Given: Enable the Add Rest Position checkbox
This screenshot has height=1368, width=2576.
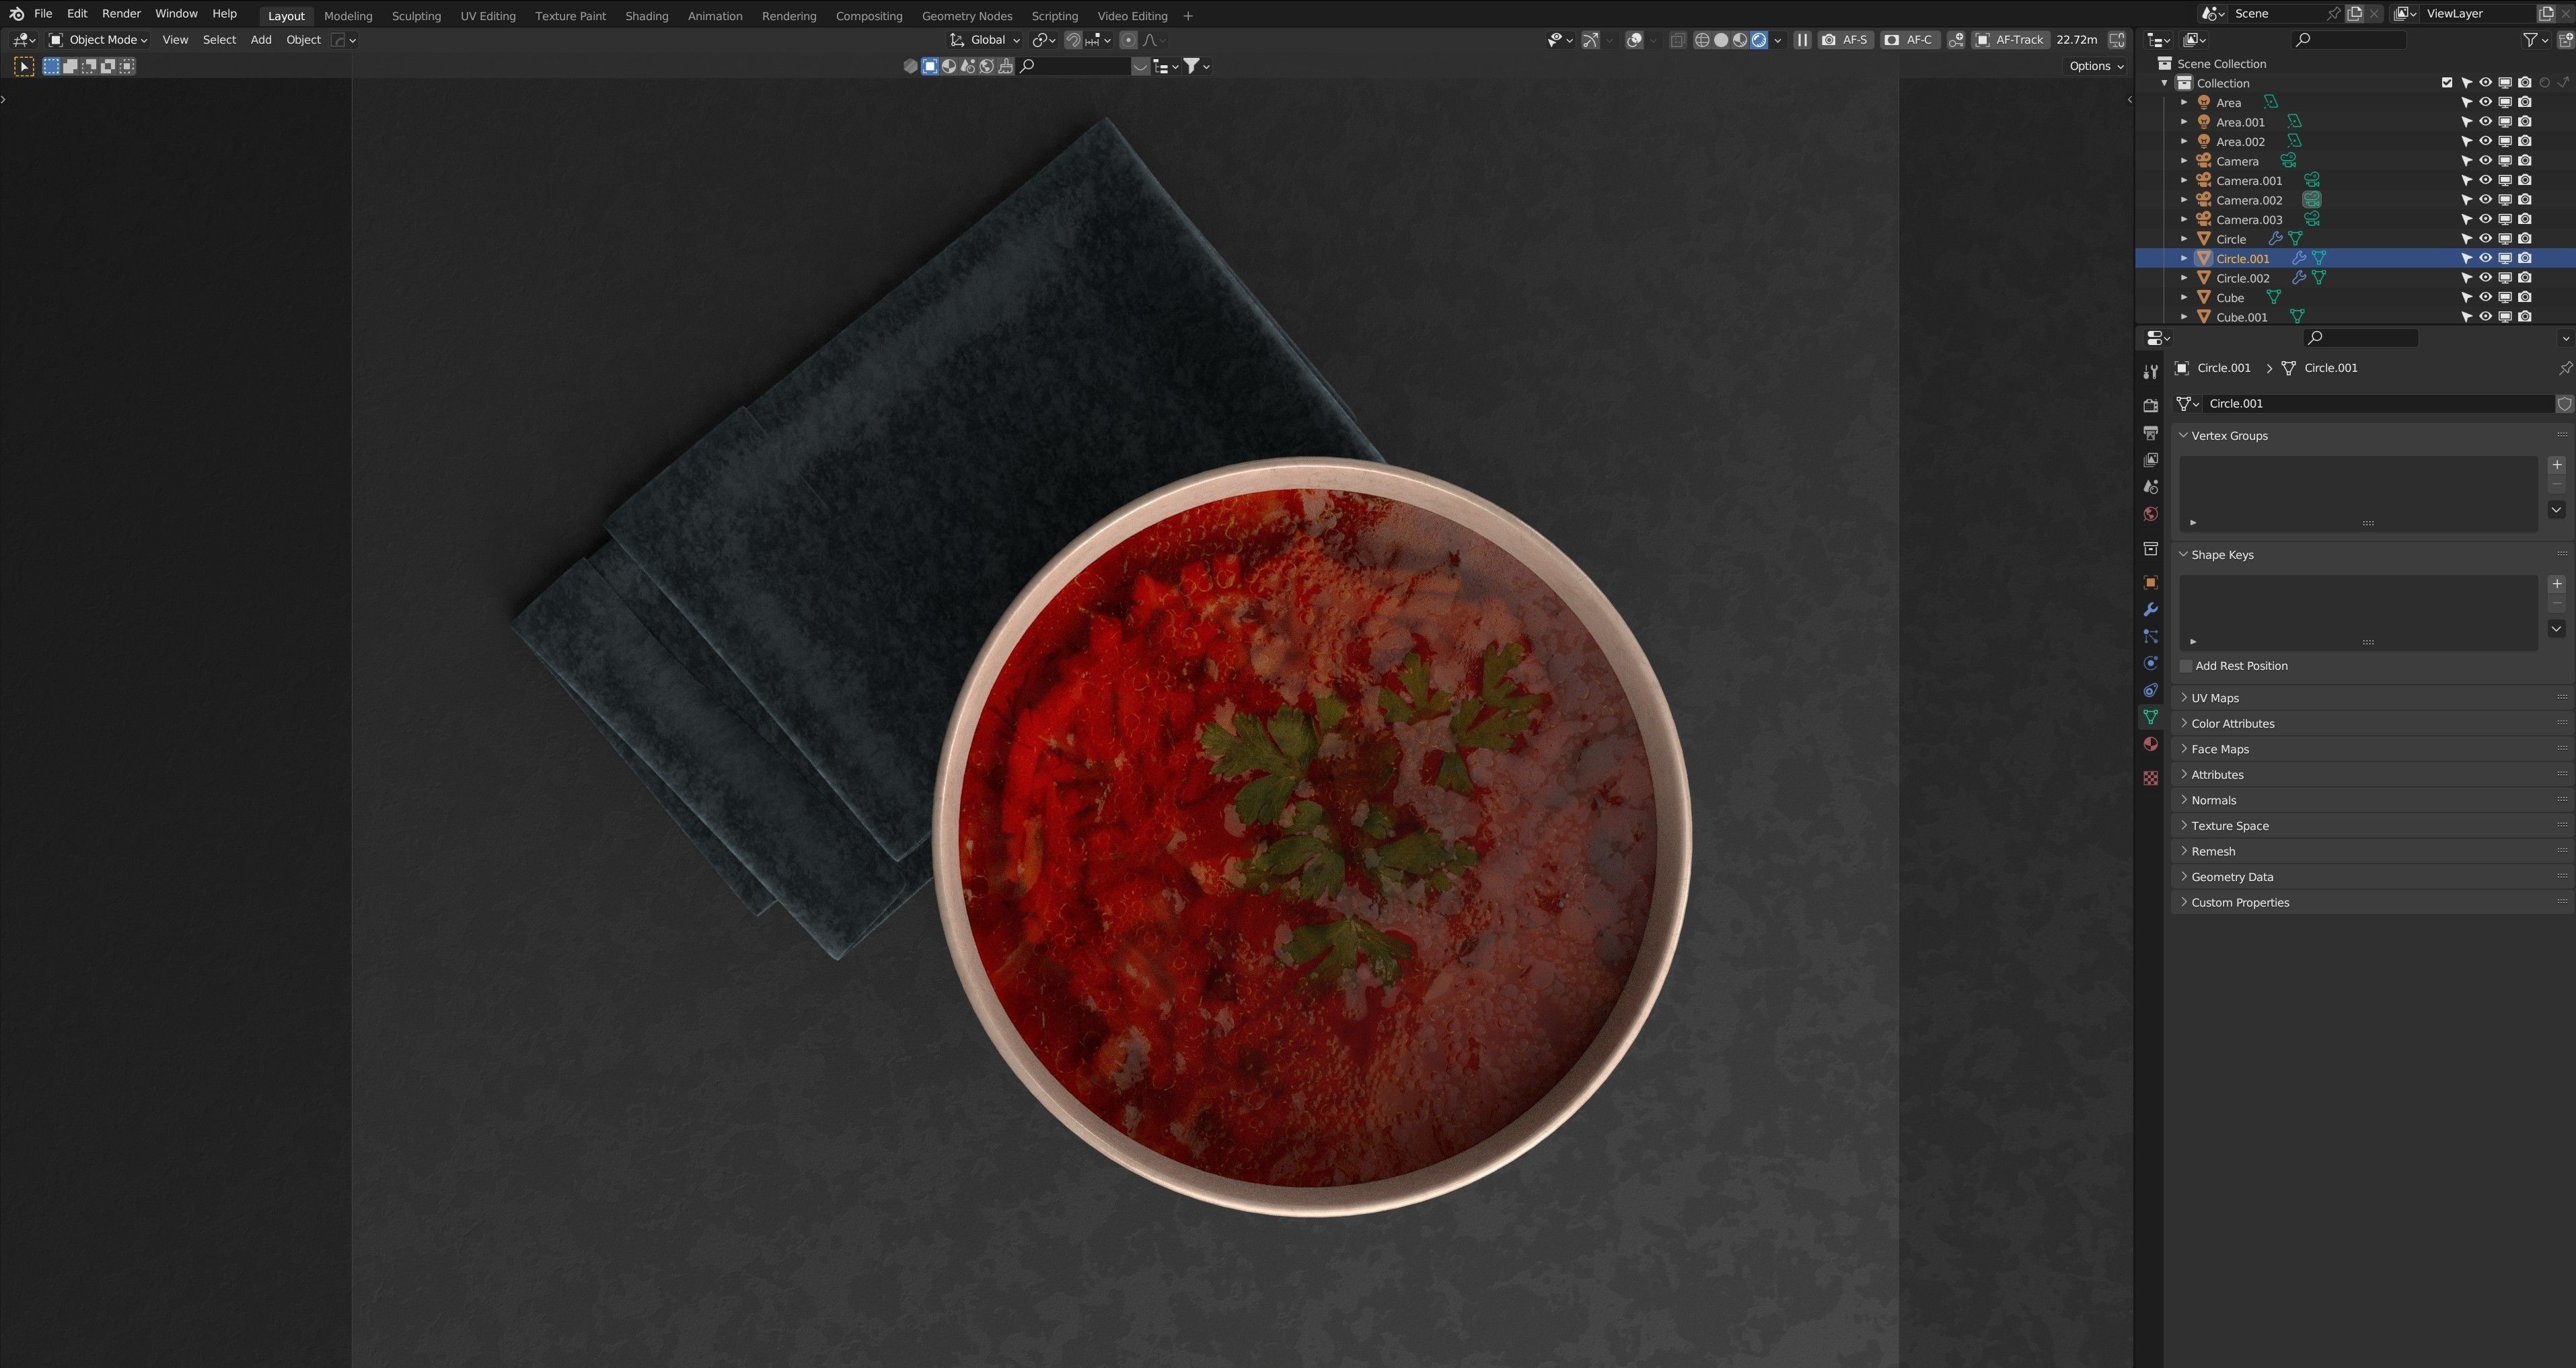Looking at the screenshot, I should tap(2186, 666).
